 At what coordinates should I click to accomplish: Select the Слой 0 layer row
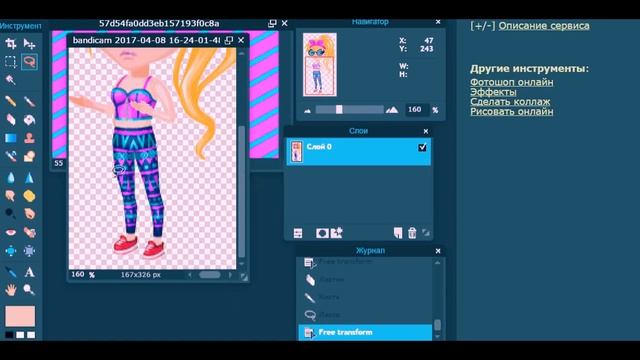(358, 151)
